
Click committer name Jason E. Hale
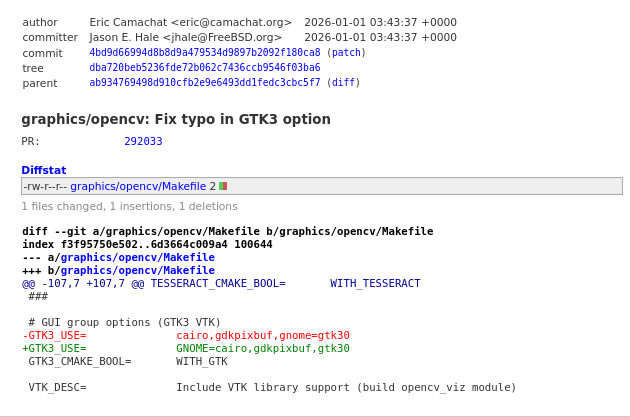point(124,37)
